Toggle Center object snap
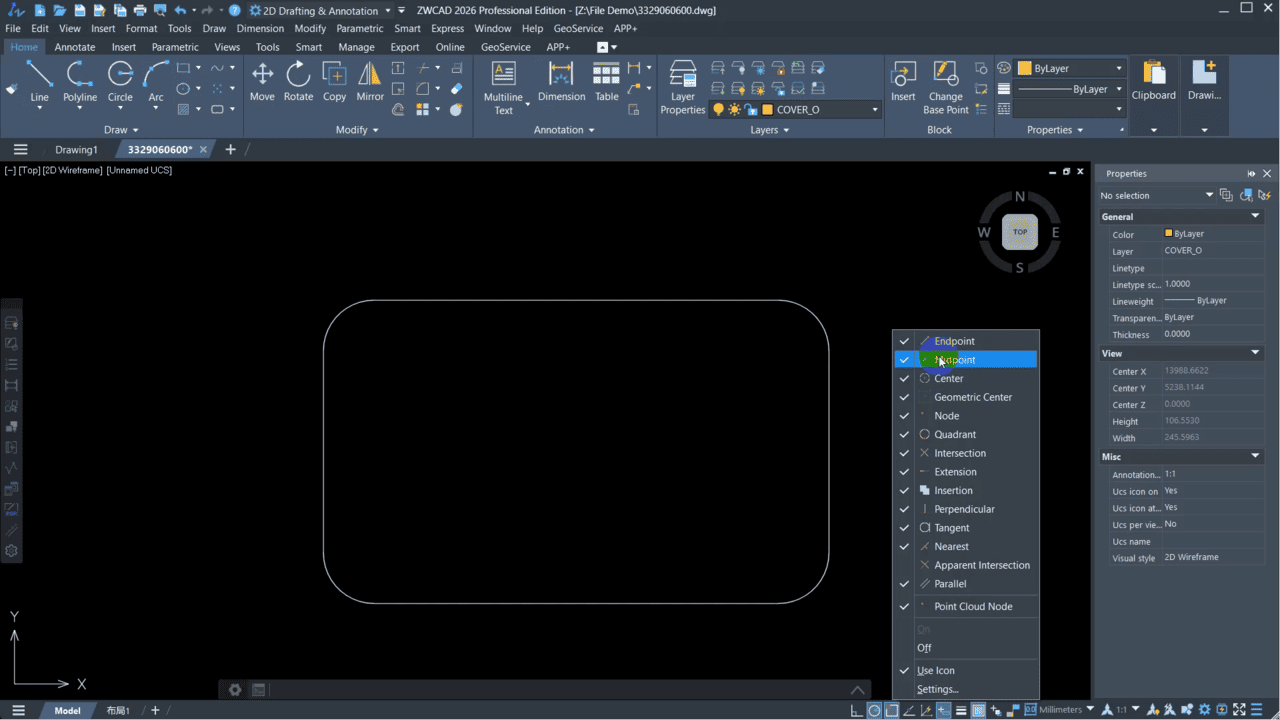 (x=966, y=378)
